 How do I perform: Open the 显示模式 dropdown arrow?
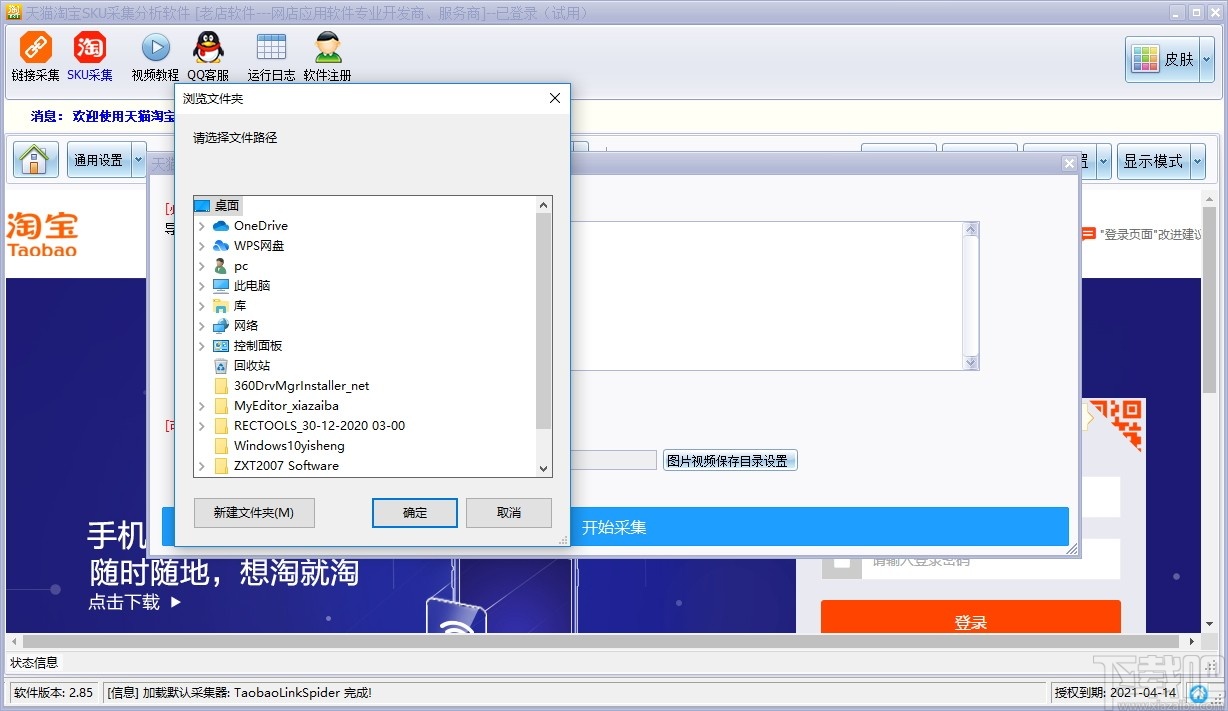1197,160
